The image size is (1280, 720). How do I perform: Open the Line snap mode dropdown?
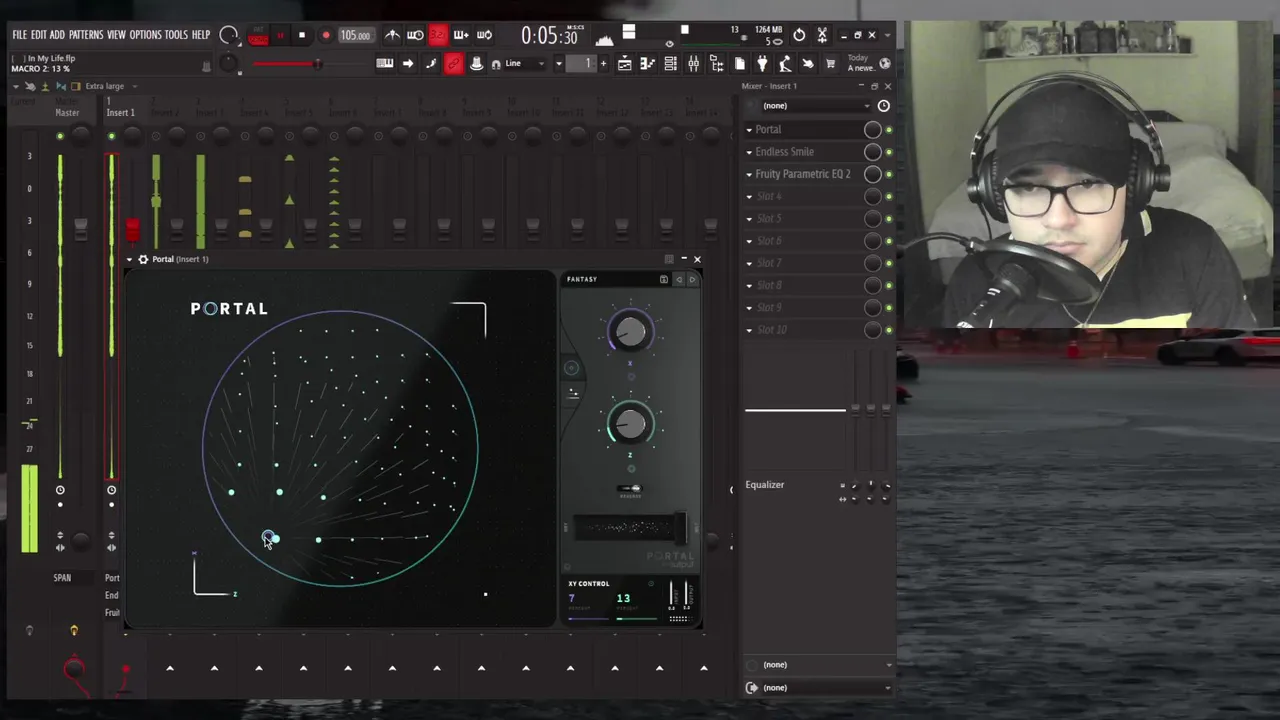point(526,63)
